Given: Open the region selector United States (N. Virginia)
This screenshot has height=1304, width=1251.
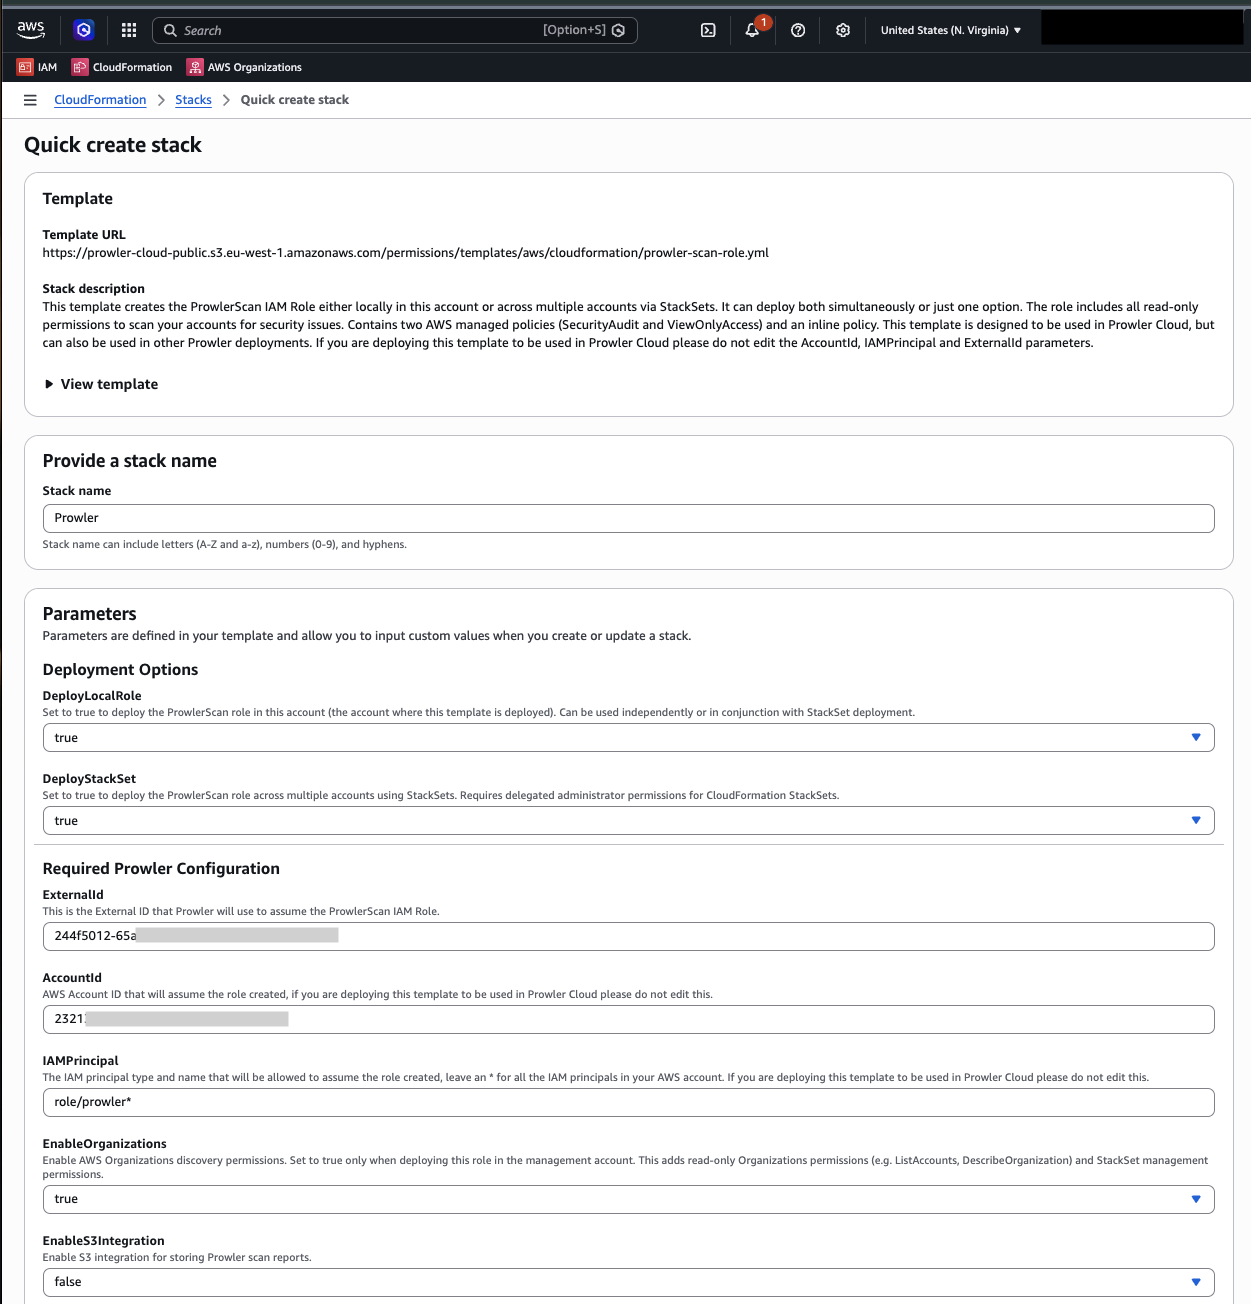Looking at the screenshot, I should coord(951,30).
